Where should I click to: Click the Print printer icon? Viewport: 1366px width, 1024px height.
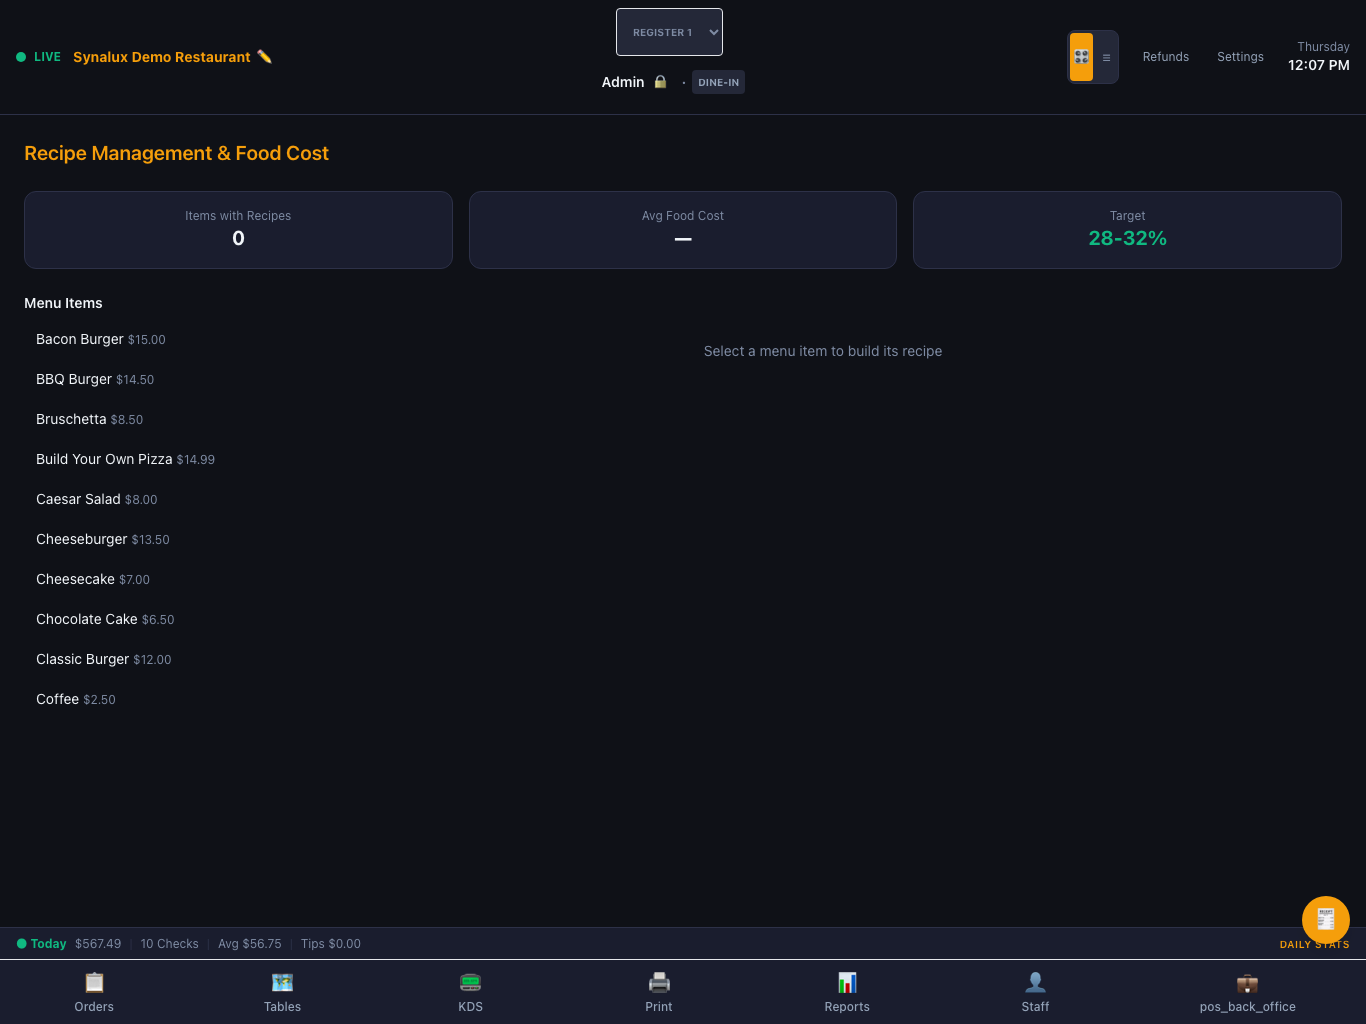pos(659,982)
